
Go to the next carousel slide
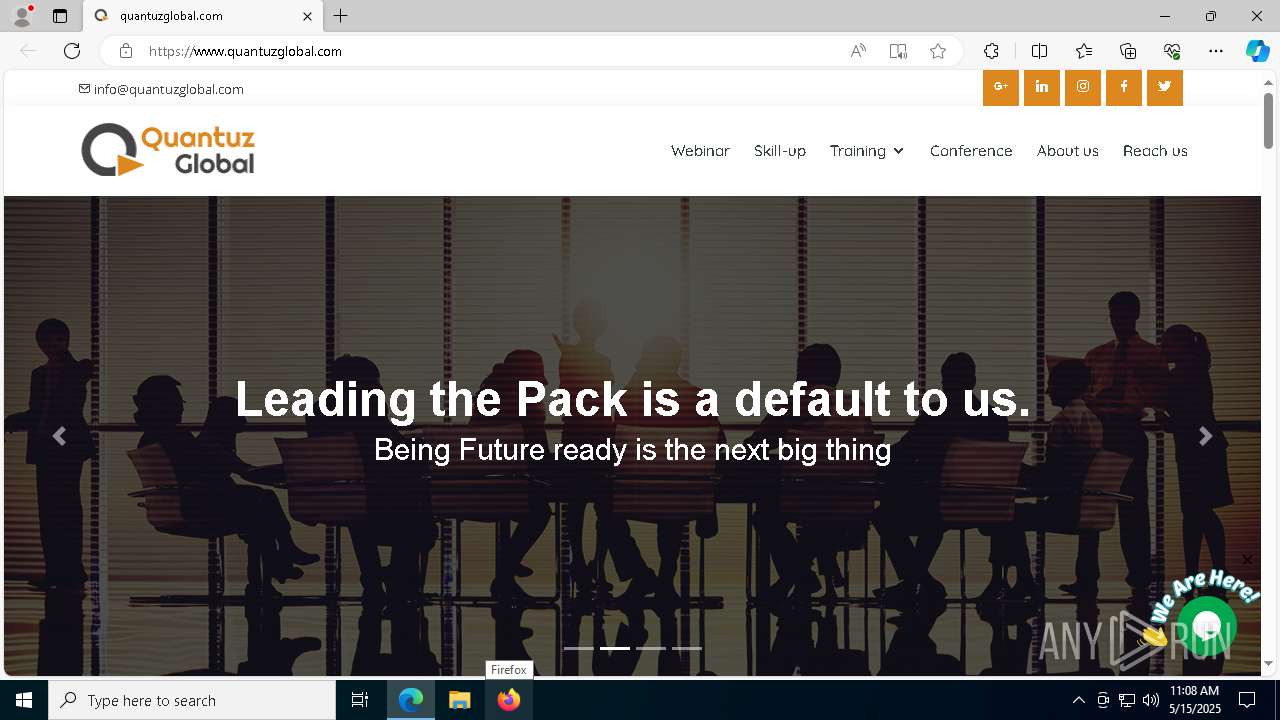[1206, 436]
